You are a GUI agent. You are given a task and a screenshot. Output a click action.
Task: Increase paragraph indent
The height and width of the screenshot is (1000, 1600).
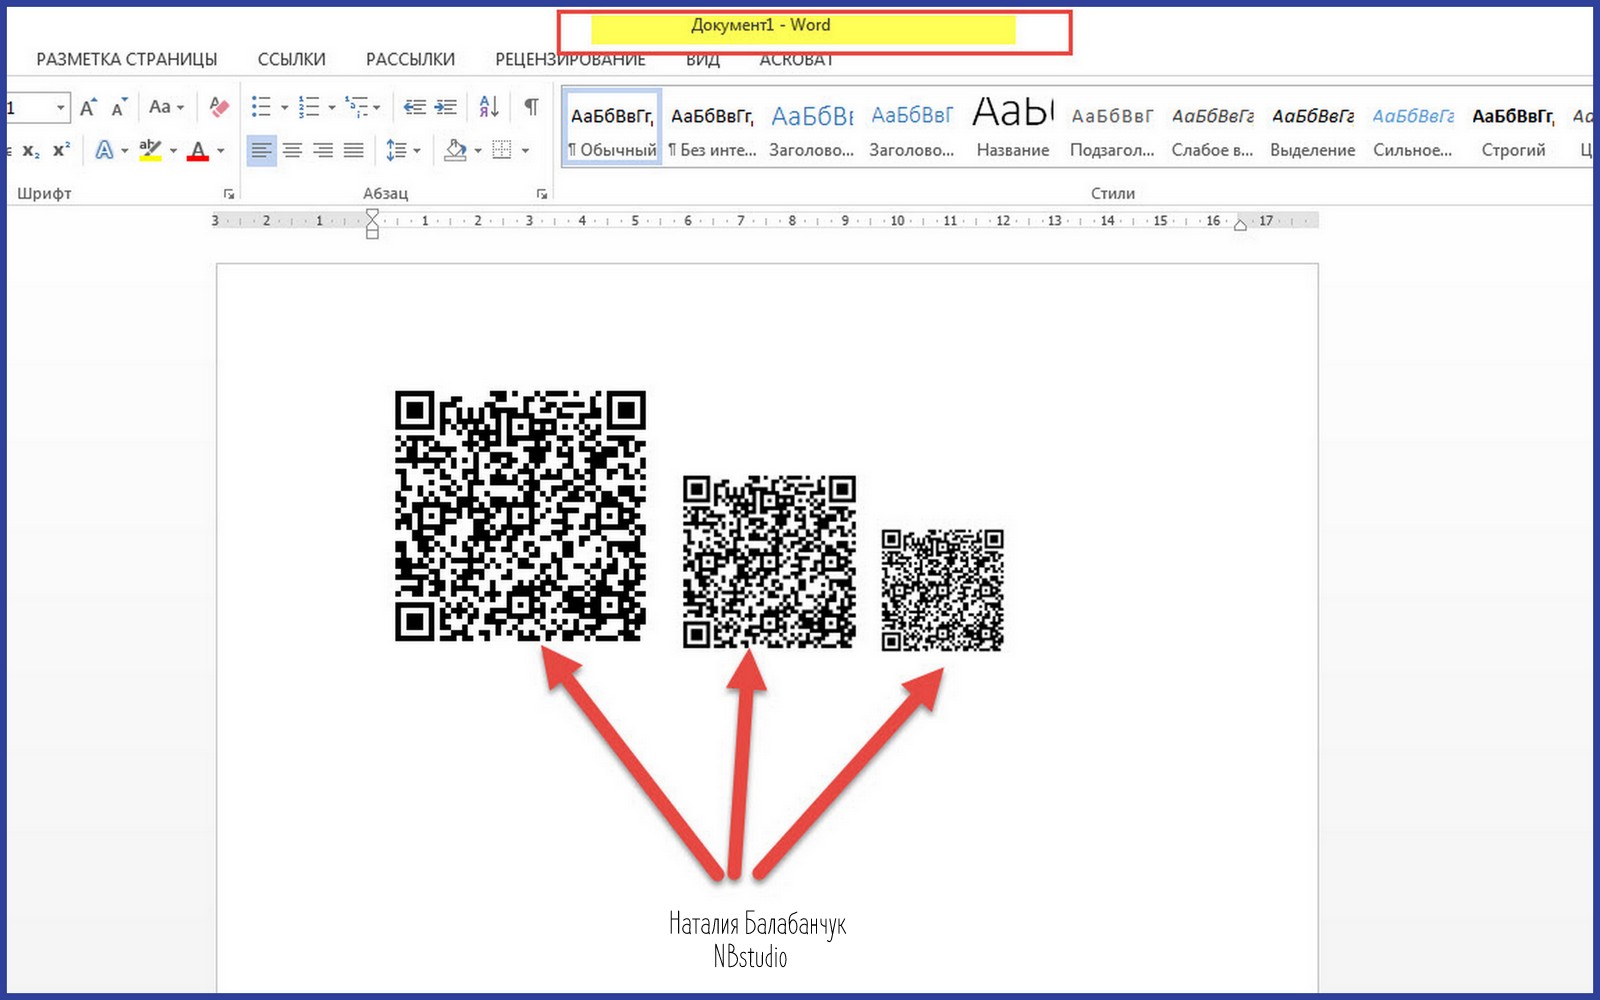[446, 107]
